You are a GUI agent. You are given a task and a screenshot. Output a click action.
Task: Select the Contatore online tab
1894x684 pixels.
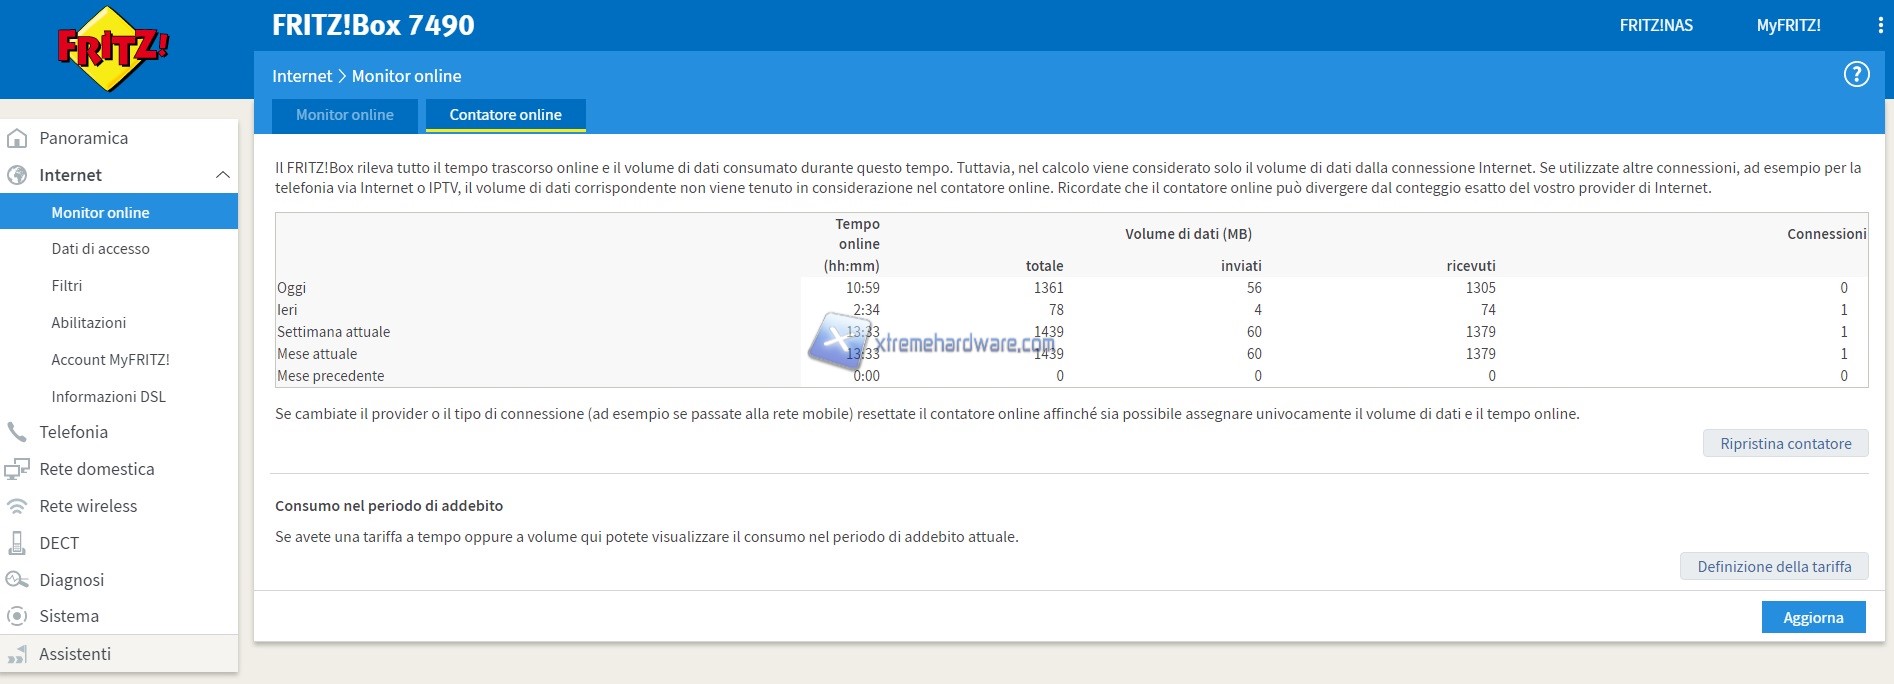(505, 115)
